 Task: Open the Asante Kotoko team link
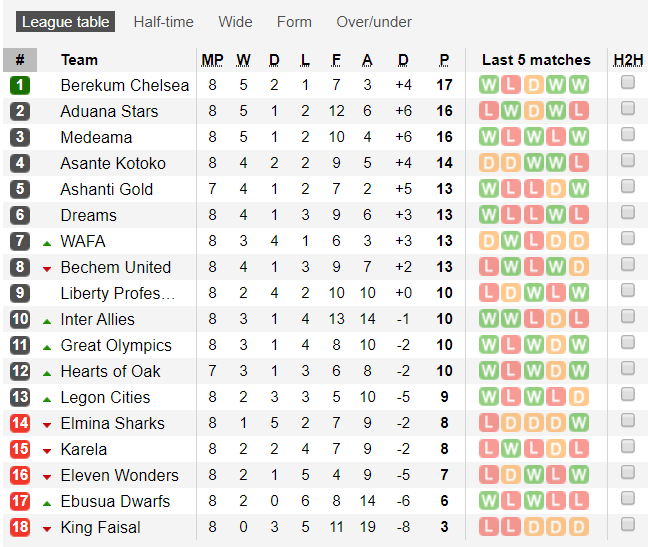click(x=113, y=163)
